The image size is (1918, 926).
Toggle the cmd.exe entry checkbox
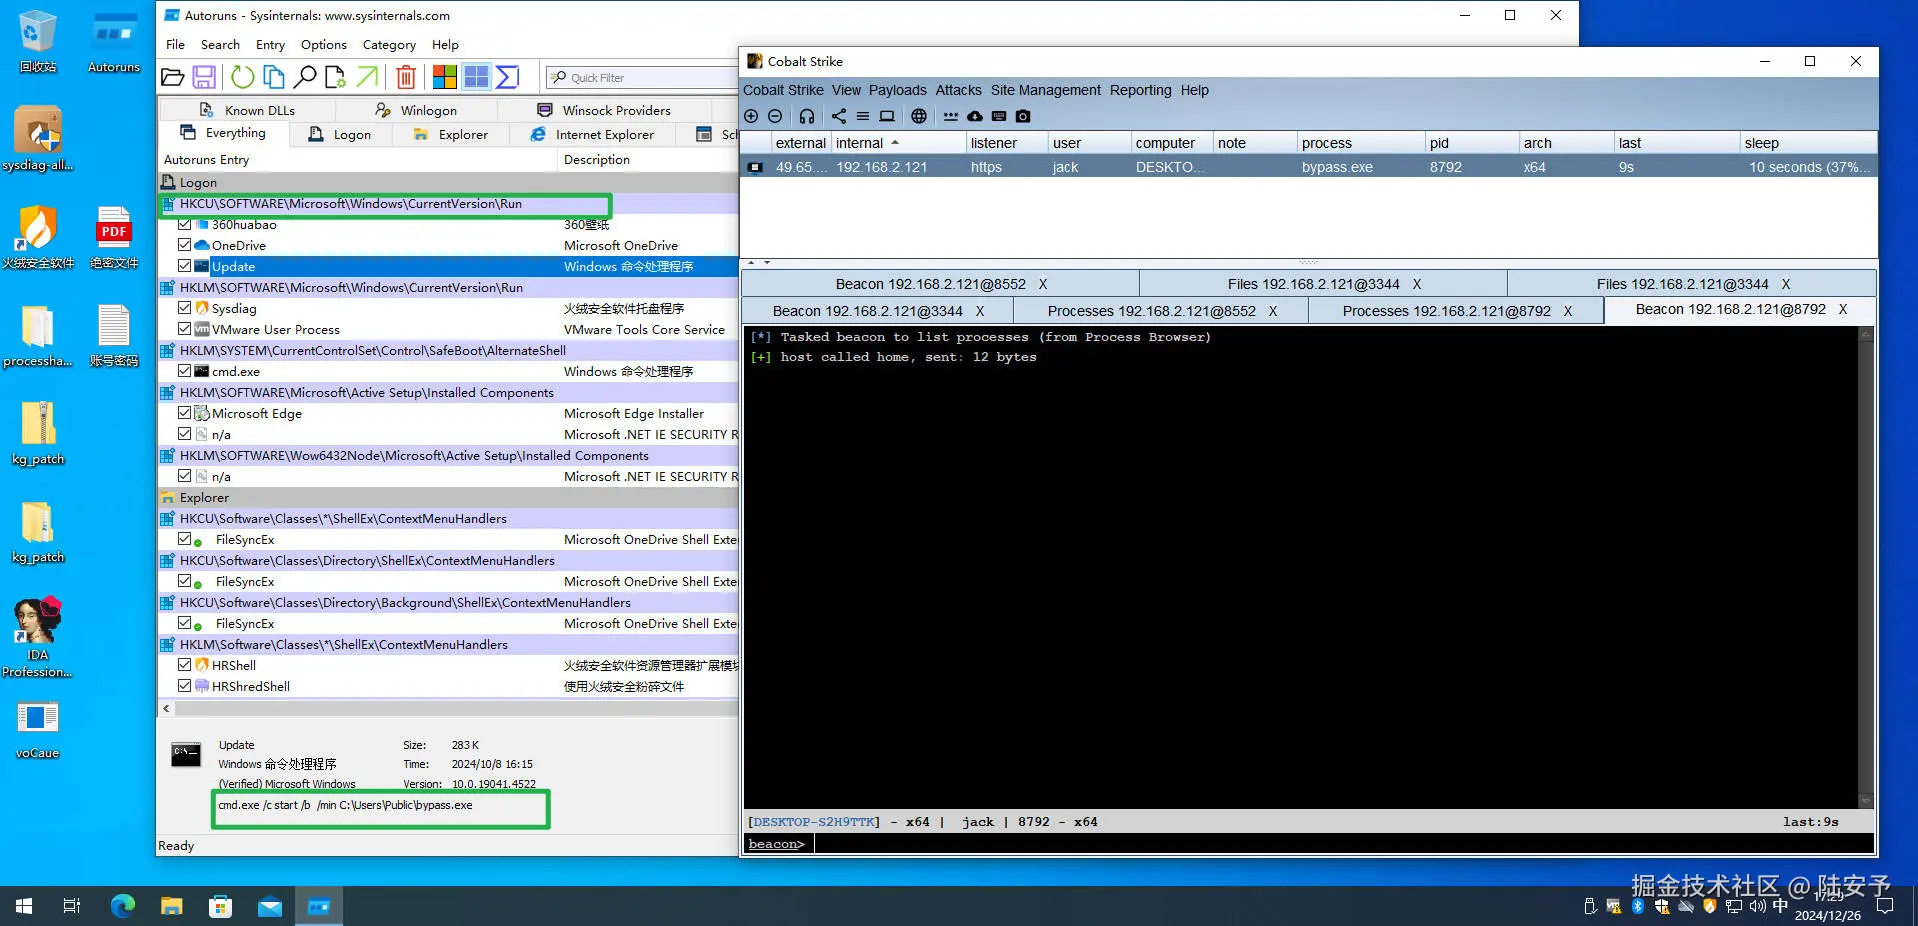[185, 371]
